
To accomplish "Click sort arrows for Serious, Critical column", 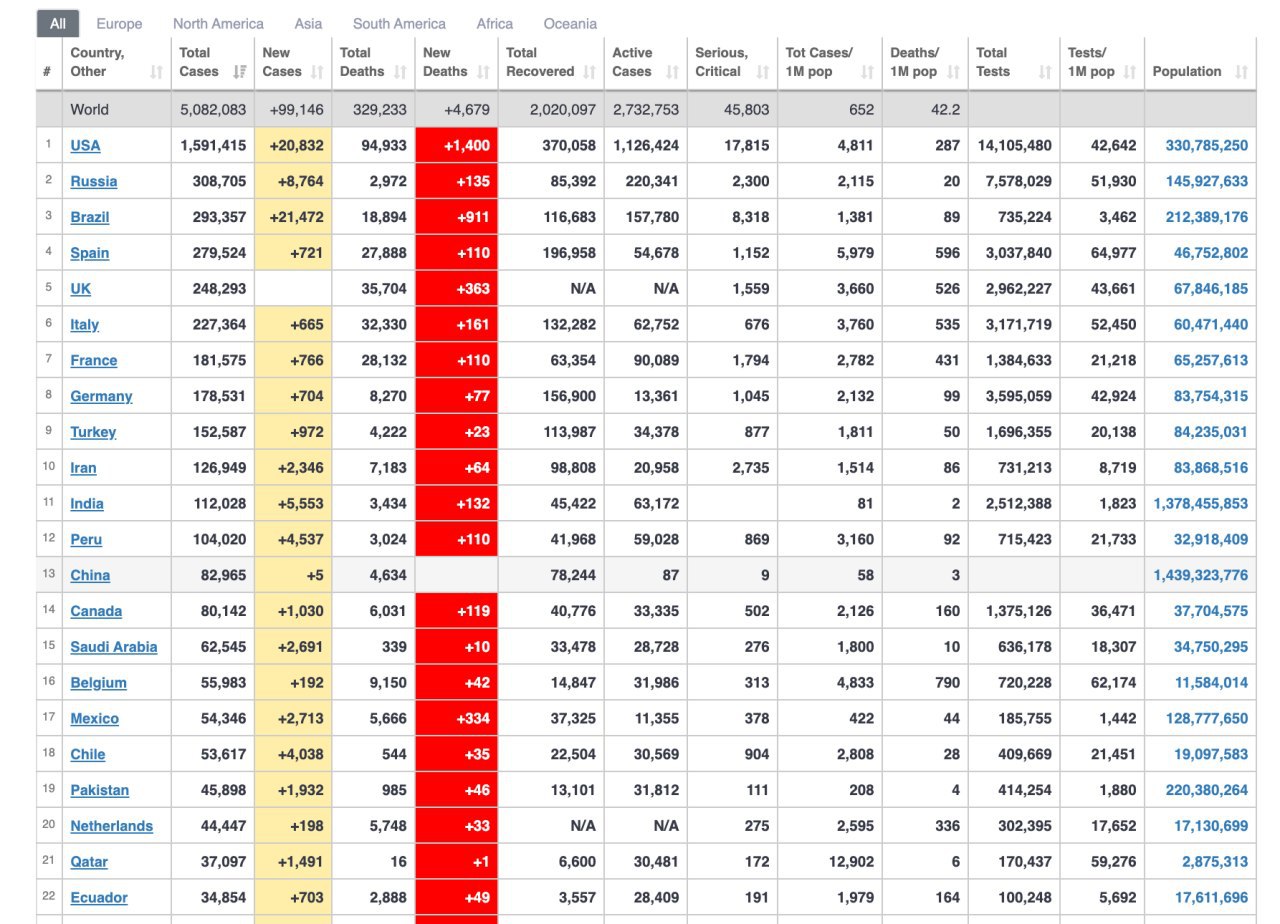I will pos(763,72).
